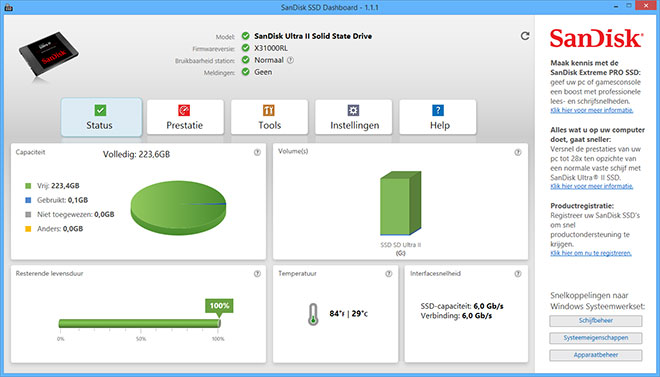Click the SSD SD Ultra II volume bar
The height and width of the screenshot is (377, 660).
click(x=400, y=203)
